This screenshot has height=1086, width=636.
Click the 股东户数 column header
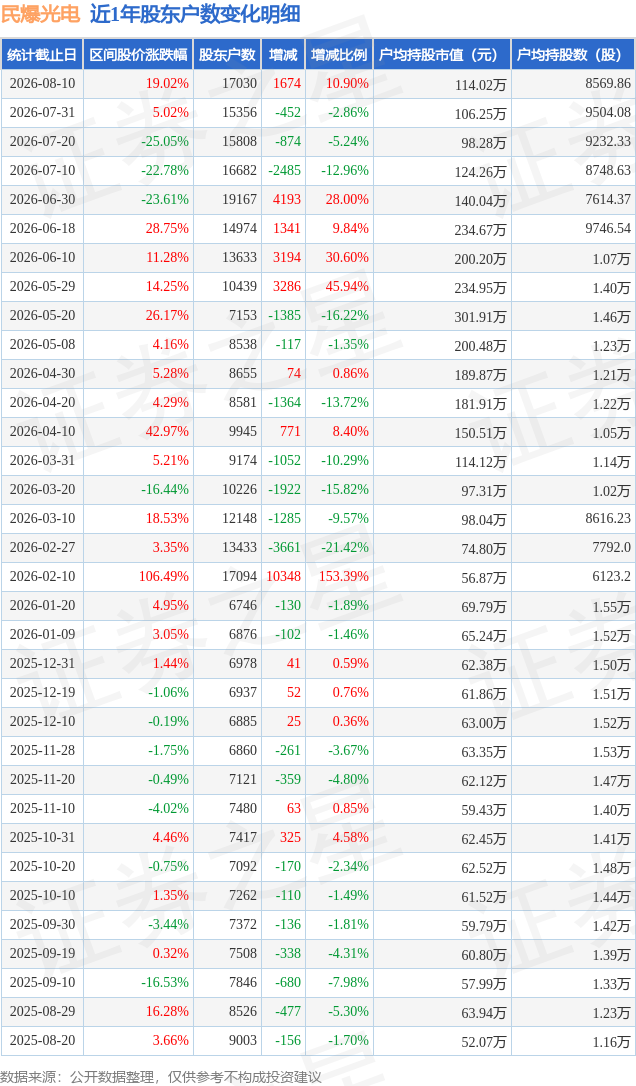[227, 55]
